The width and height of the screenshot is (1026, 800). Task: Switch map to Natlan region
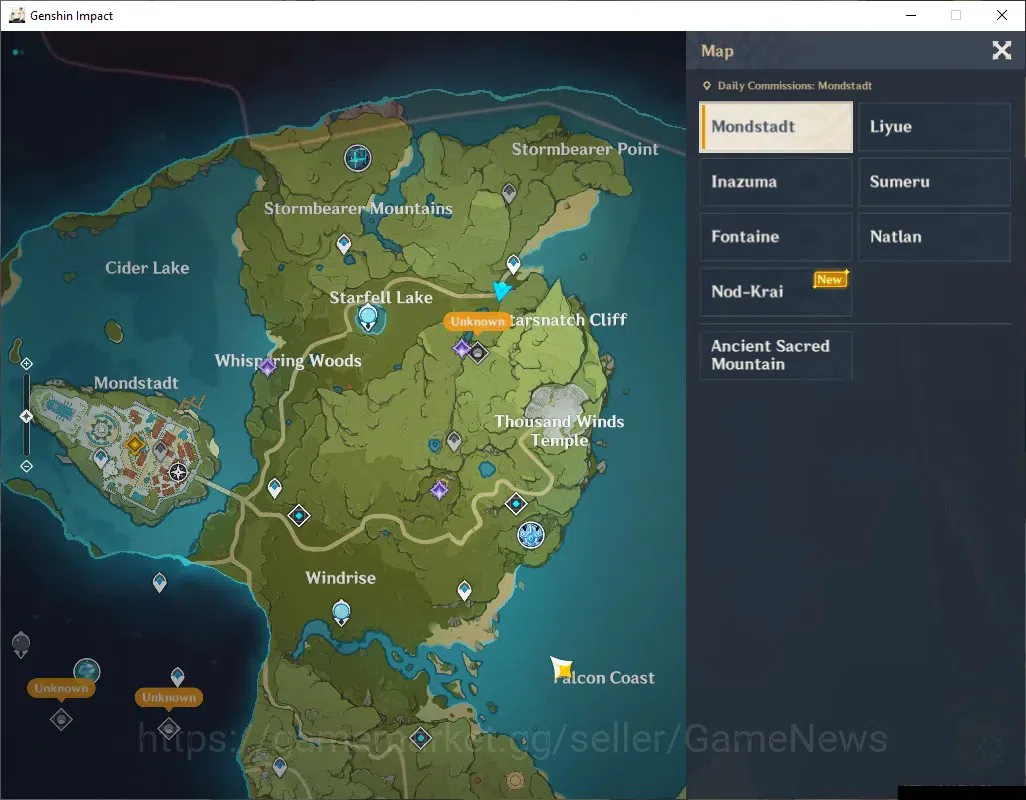(x=934, y=237)
